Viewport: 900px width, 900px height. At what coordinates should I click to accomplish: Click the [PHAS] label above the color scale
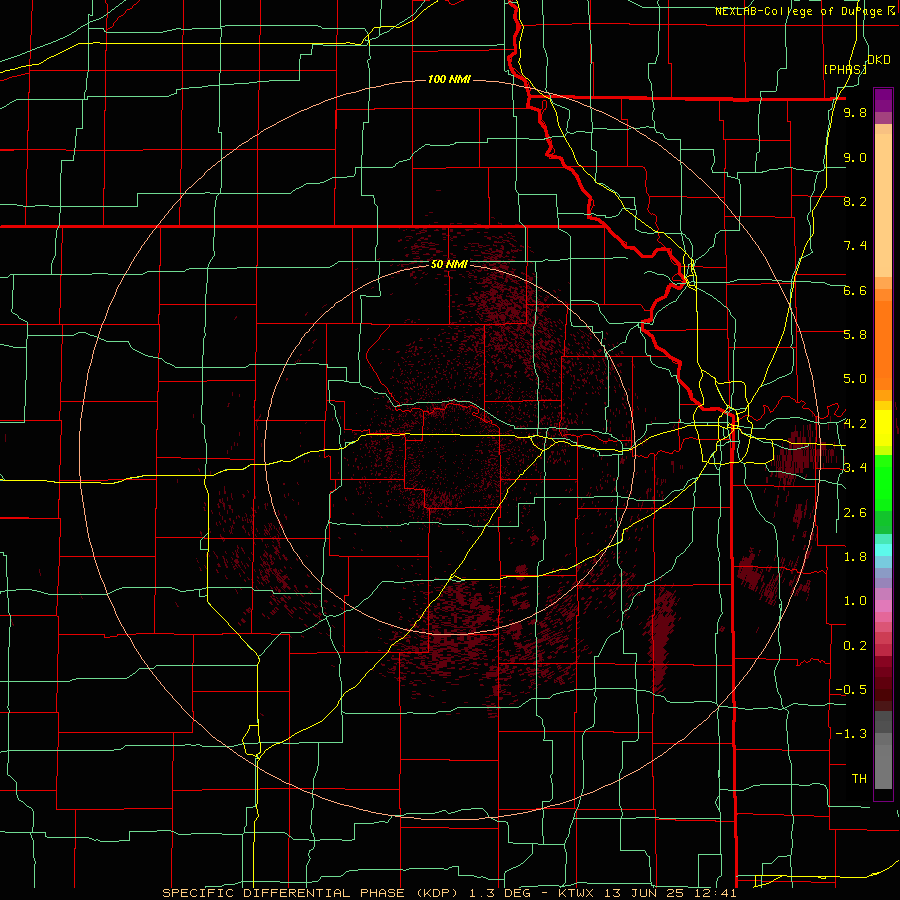845,69
